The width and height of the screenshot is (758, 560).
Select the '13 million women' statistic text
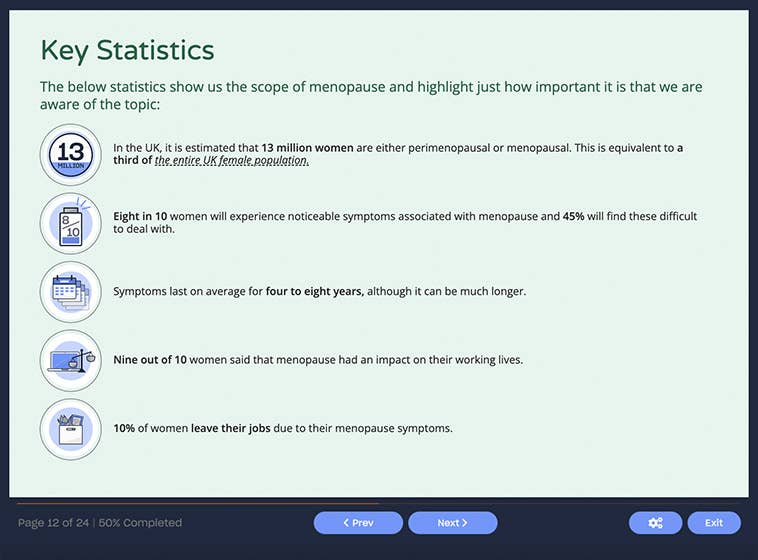307,148
